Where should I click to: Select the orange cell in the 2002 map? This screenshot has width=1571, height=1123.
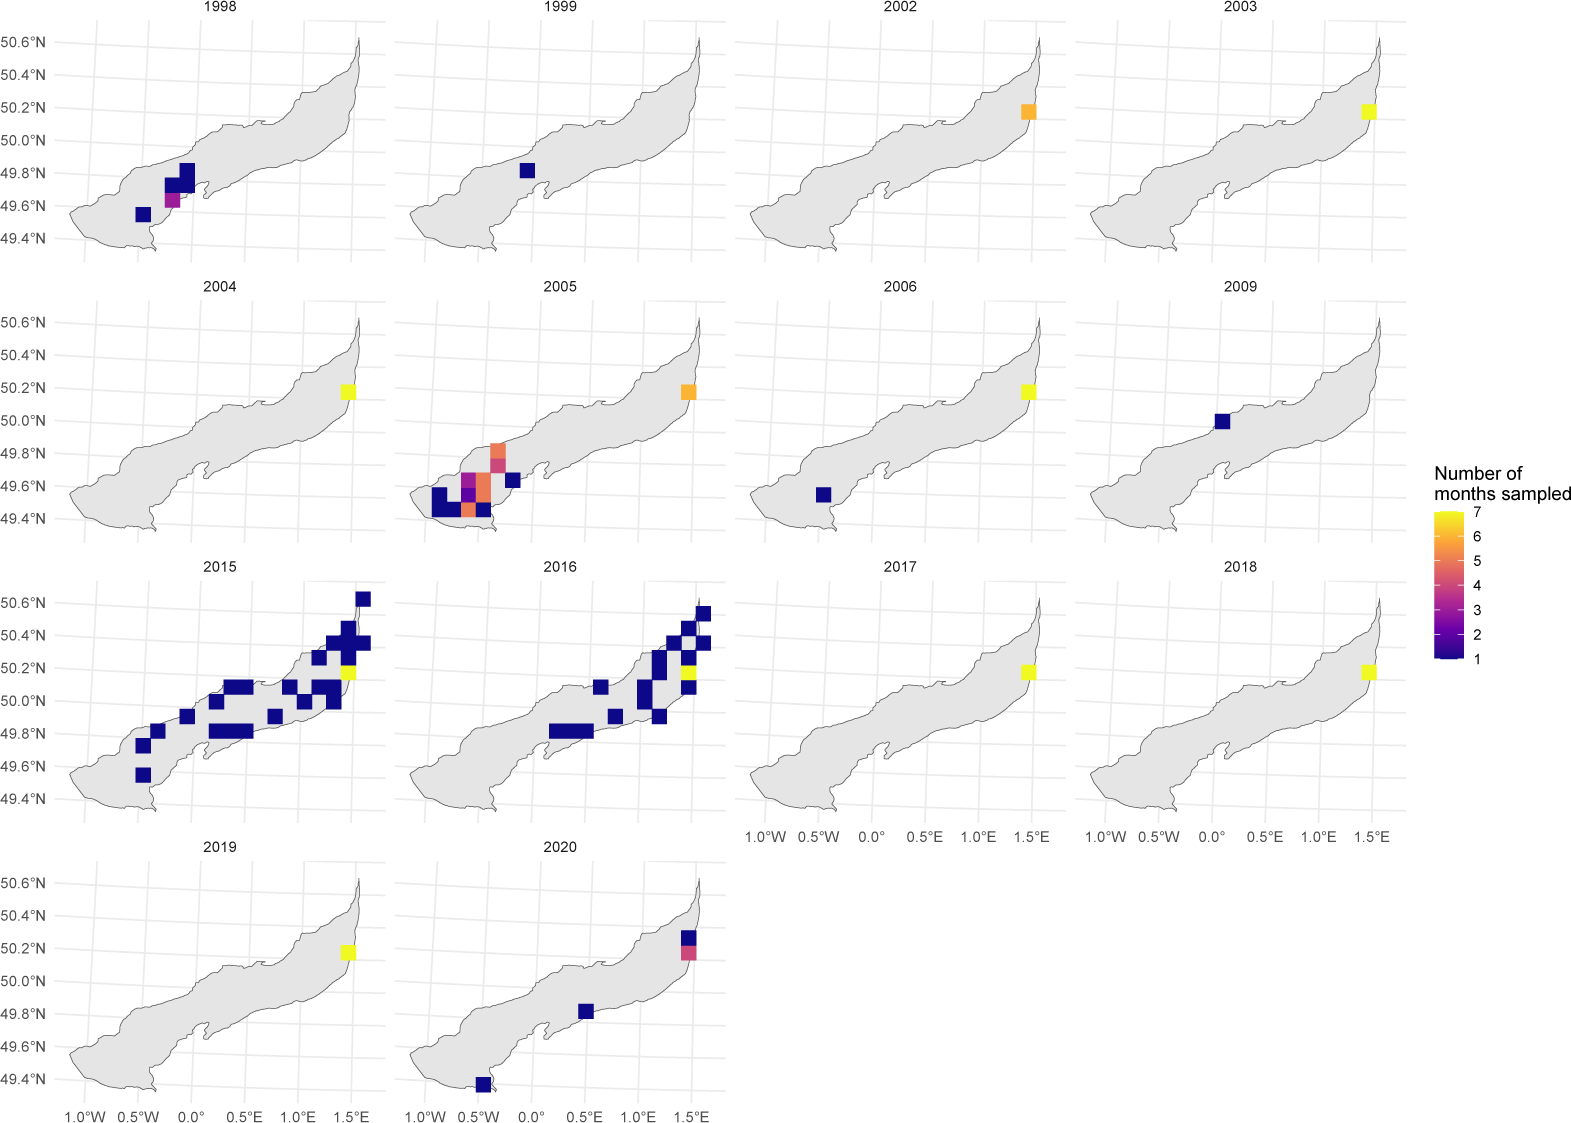pyautogui.click(x=1029, y=112)
